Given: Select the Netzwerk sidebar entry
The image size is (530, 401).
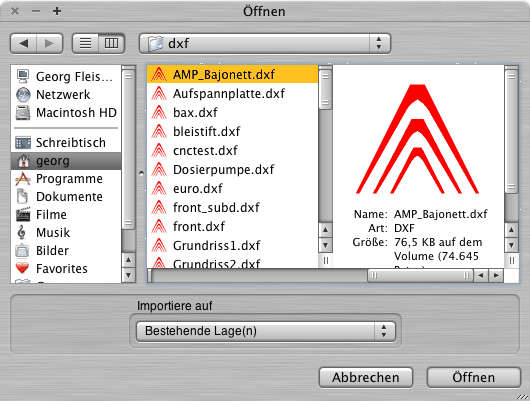Looking at the screenshot, I should coord(66,95).
